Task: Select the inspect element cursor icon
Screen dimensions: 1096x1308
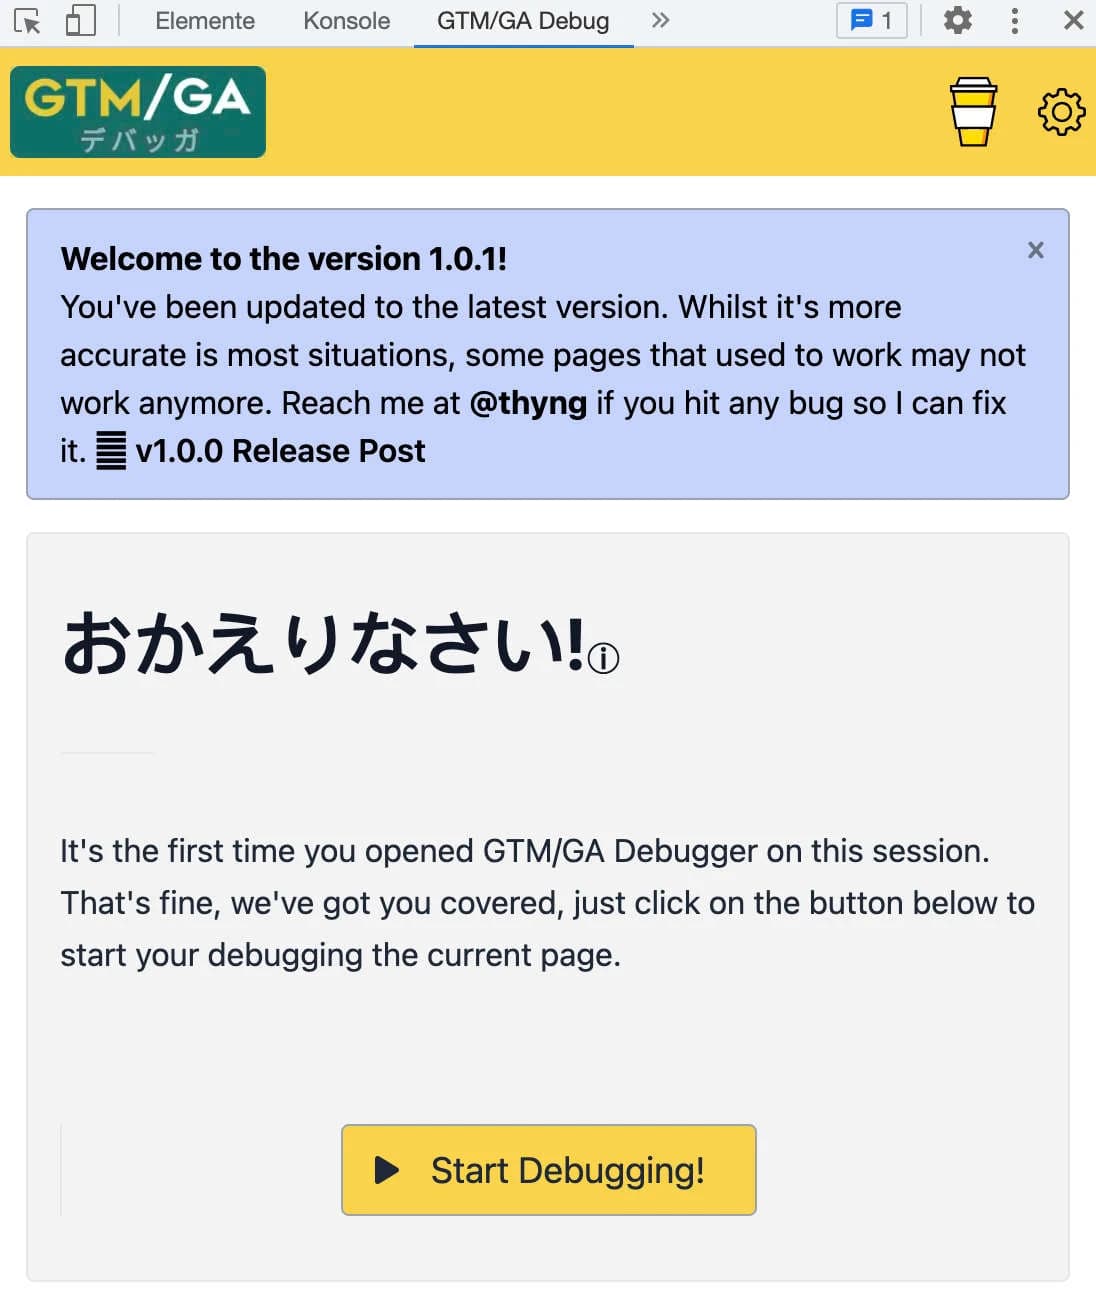Action: click(29, 20)
